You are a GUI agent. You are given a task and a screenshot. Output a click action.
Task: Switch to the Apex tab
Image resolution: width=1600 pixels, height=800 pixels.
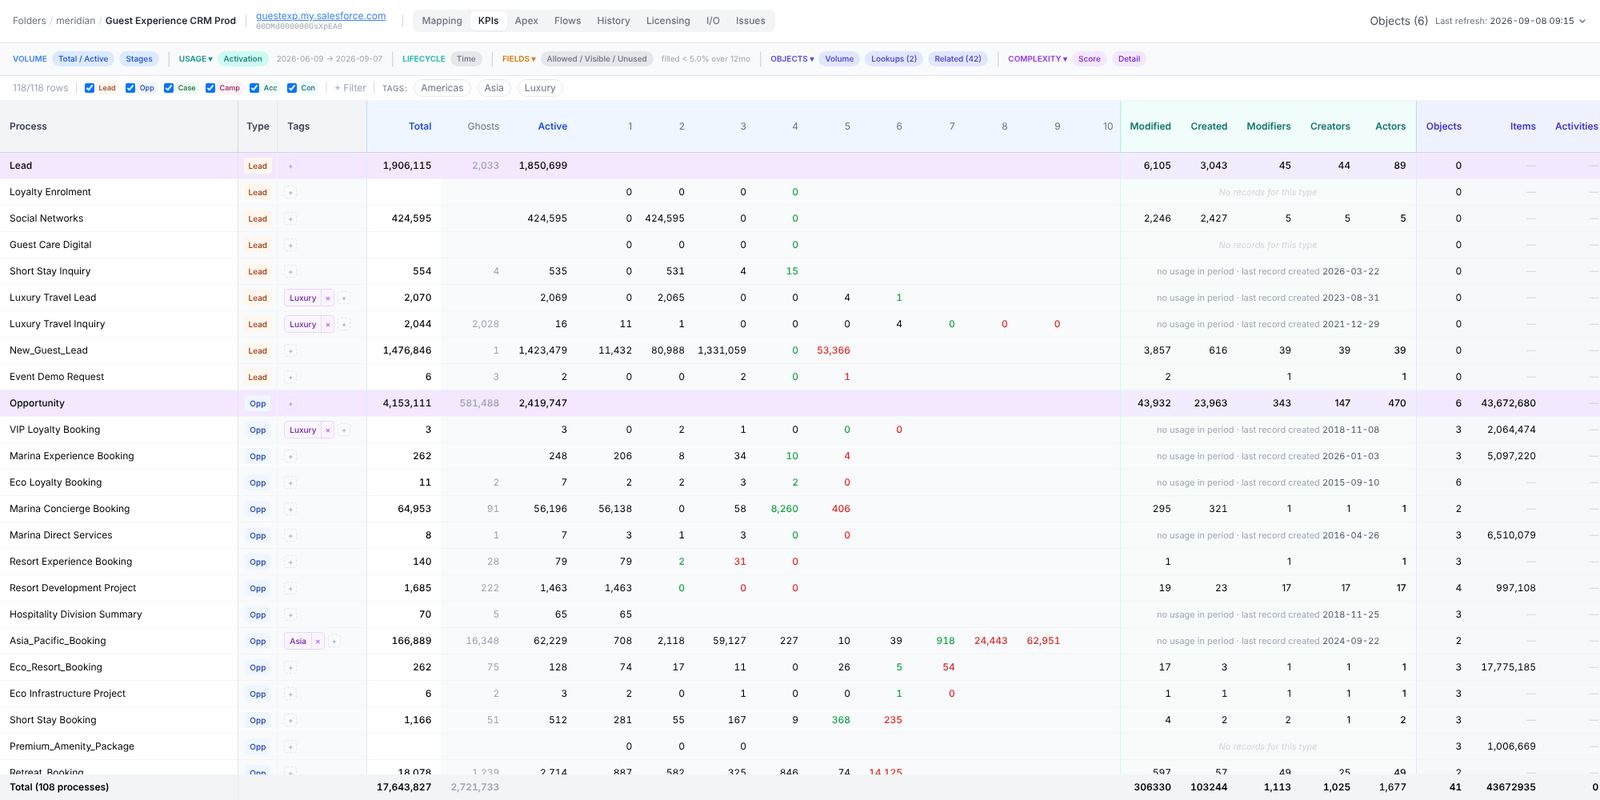point(526,21)
